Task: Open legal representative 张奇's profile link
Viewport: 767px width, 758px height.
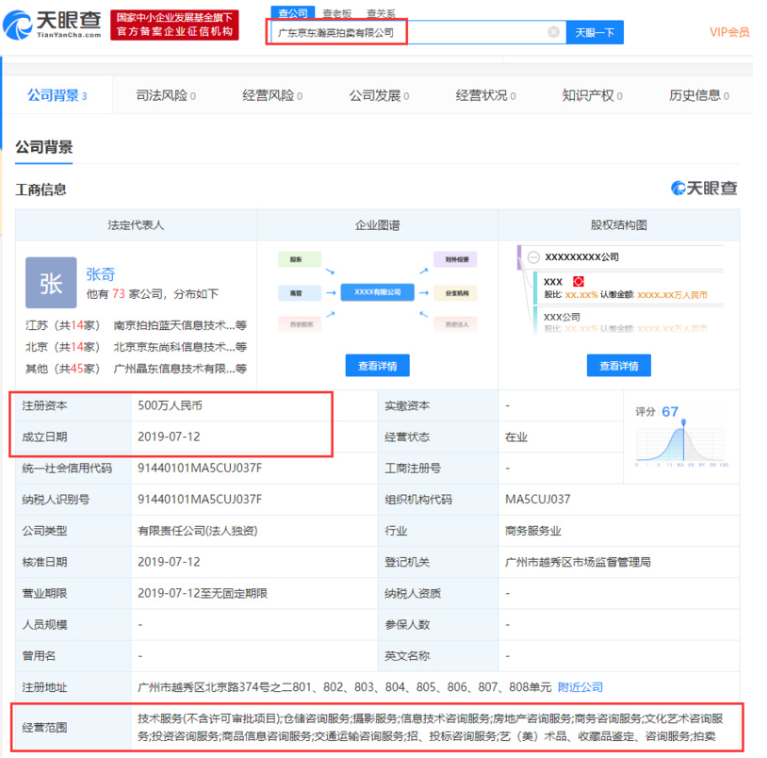Action: pyautogui.click(x=100, y=273)
